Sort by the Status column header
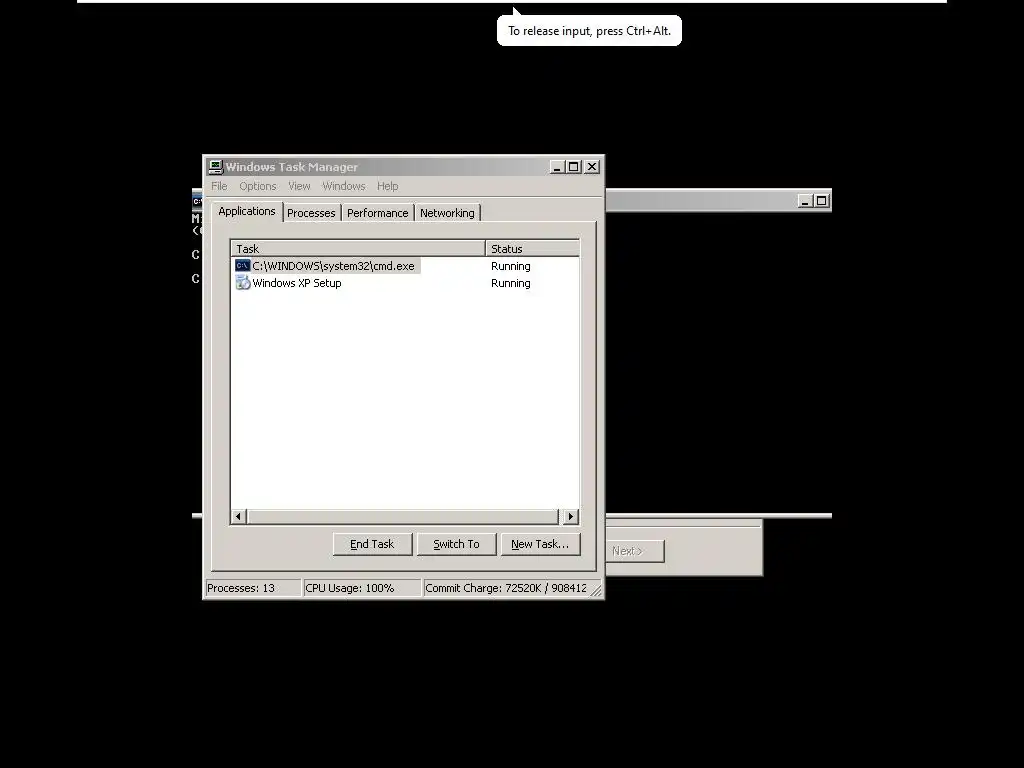 [532, 248]
